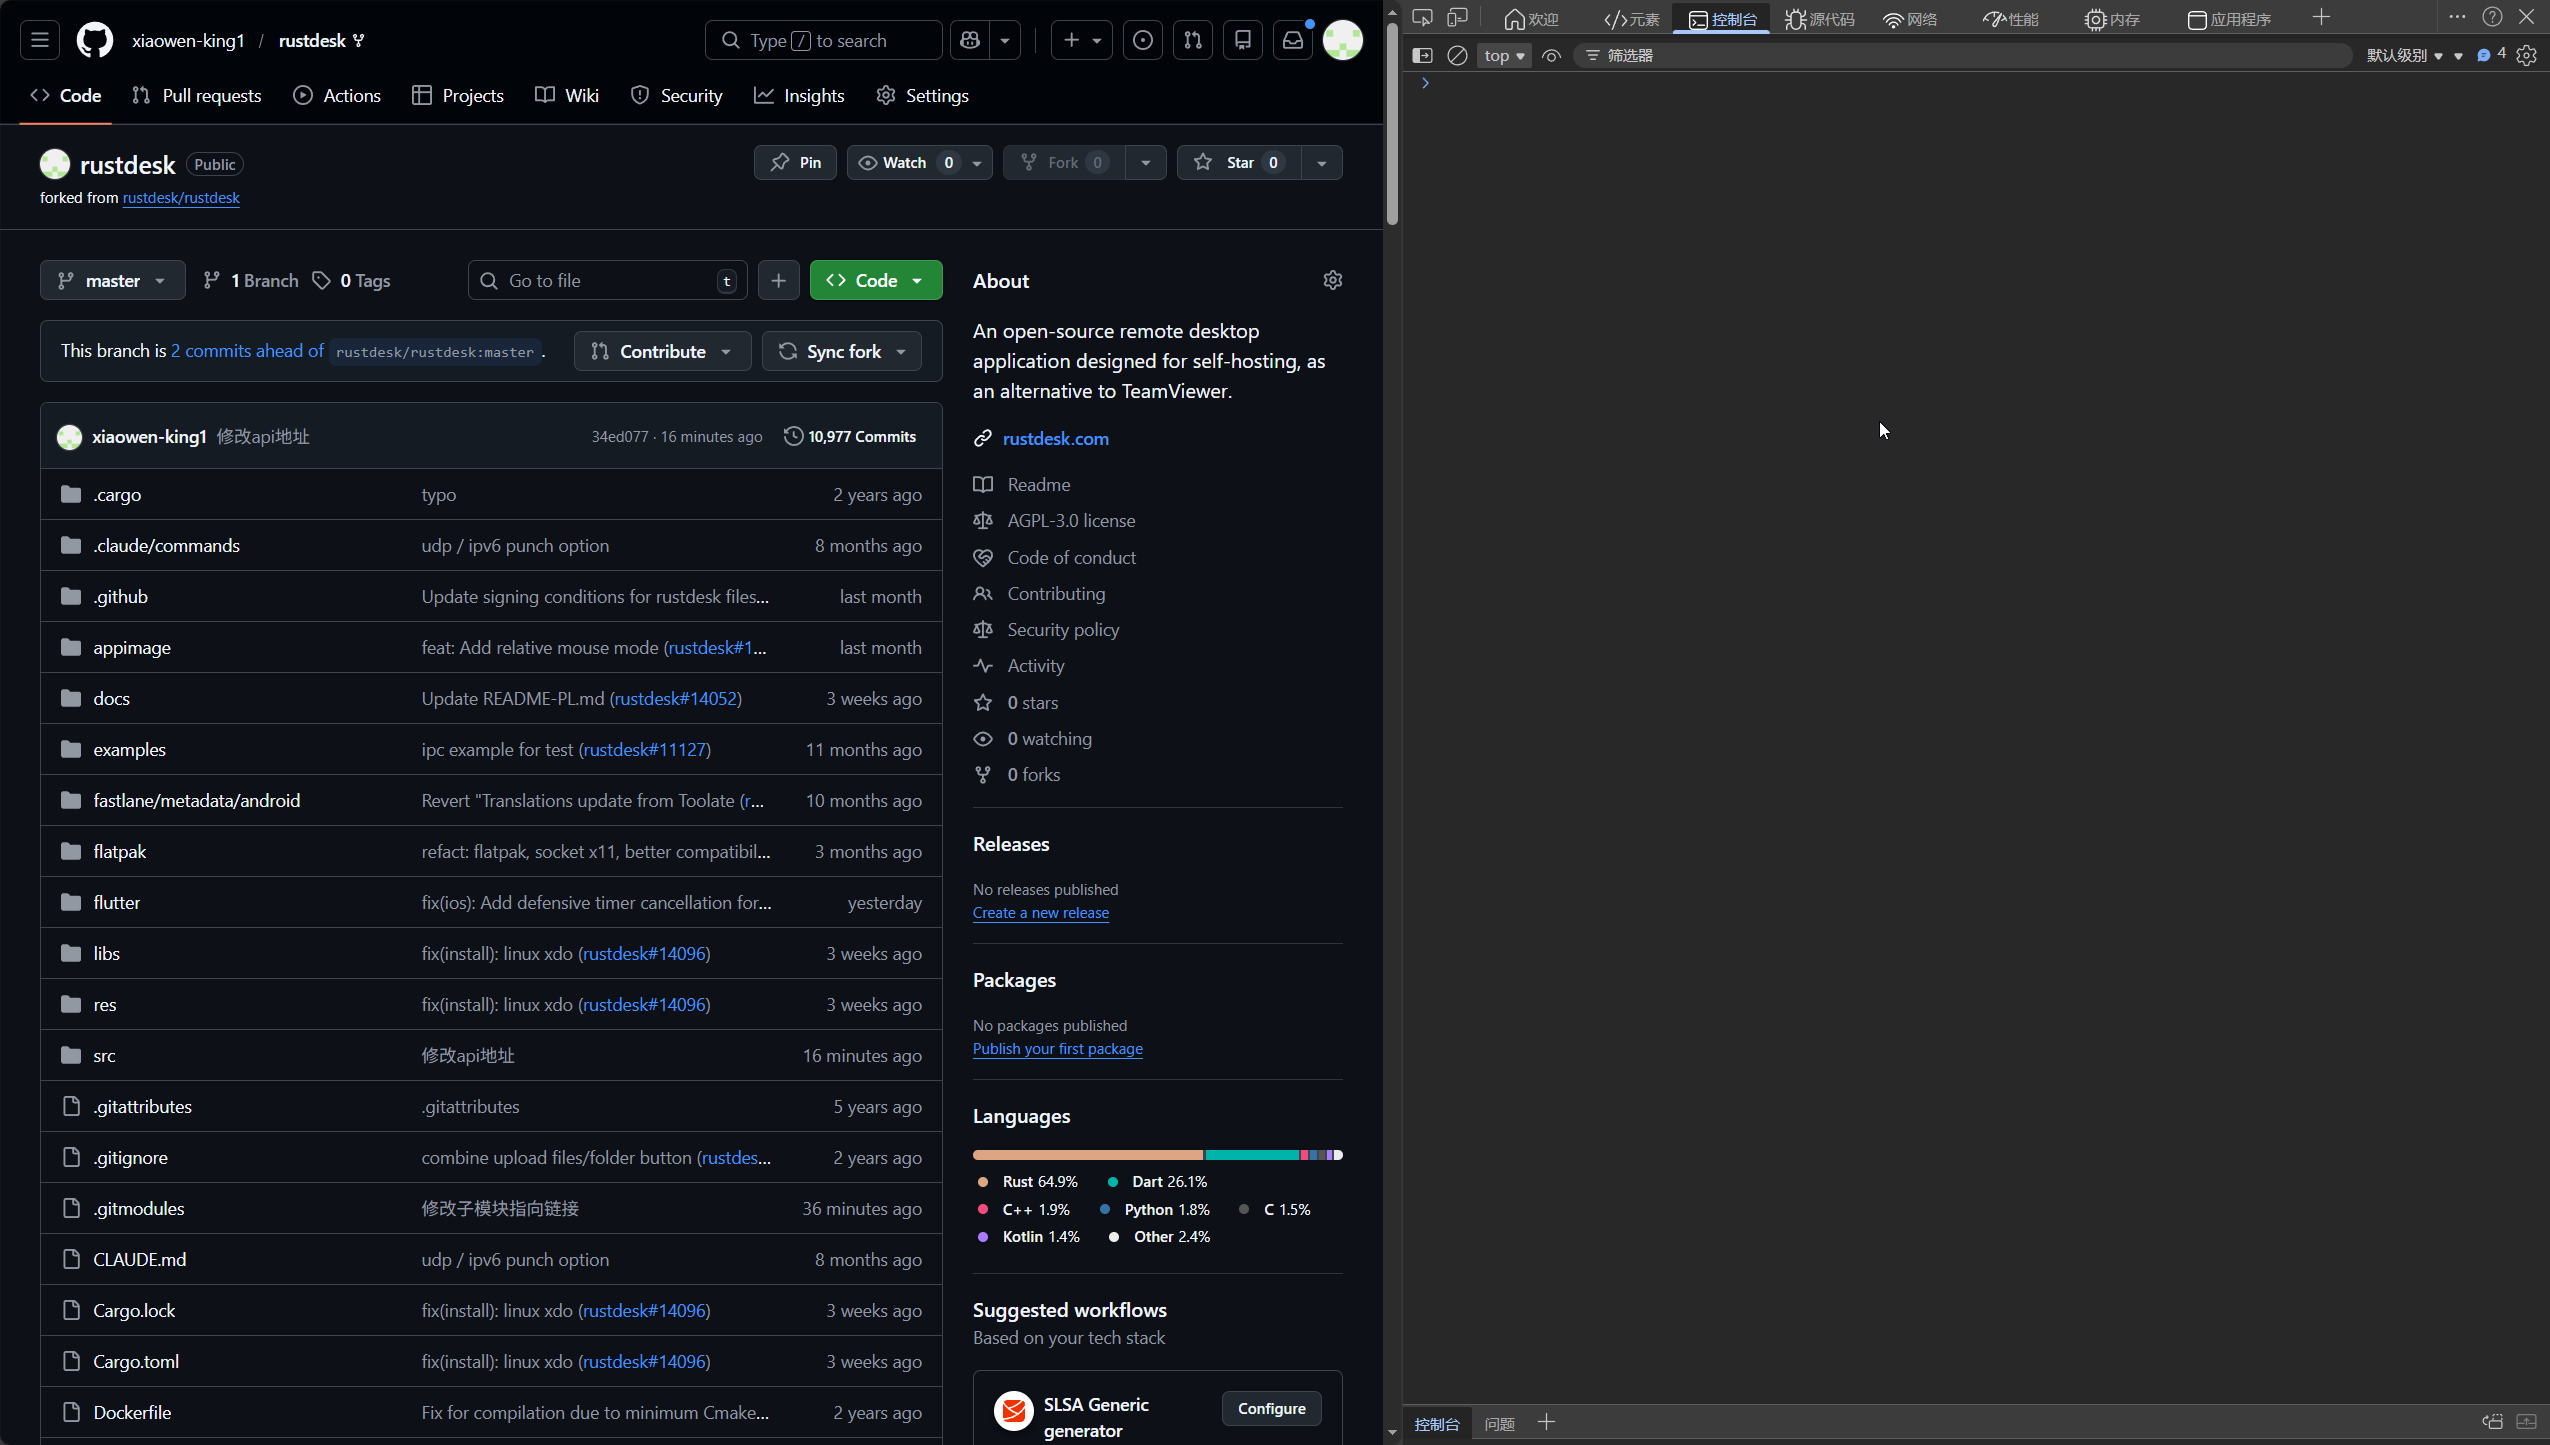Expand the Sync fork dropdown
2550x1445 pixels.
(x=842, y=351)
